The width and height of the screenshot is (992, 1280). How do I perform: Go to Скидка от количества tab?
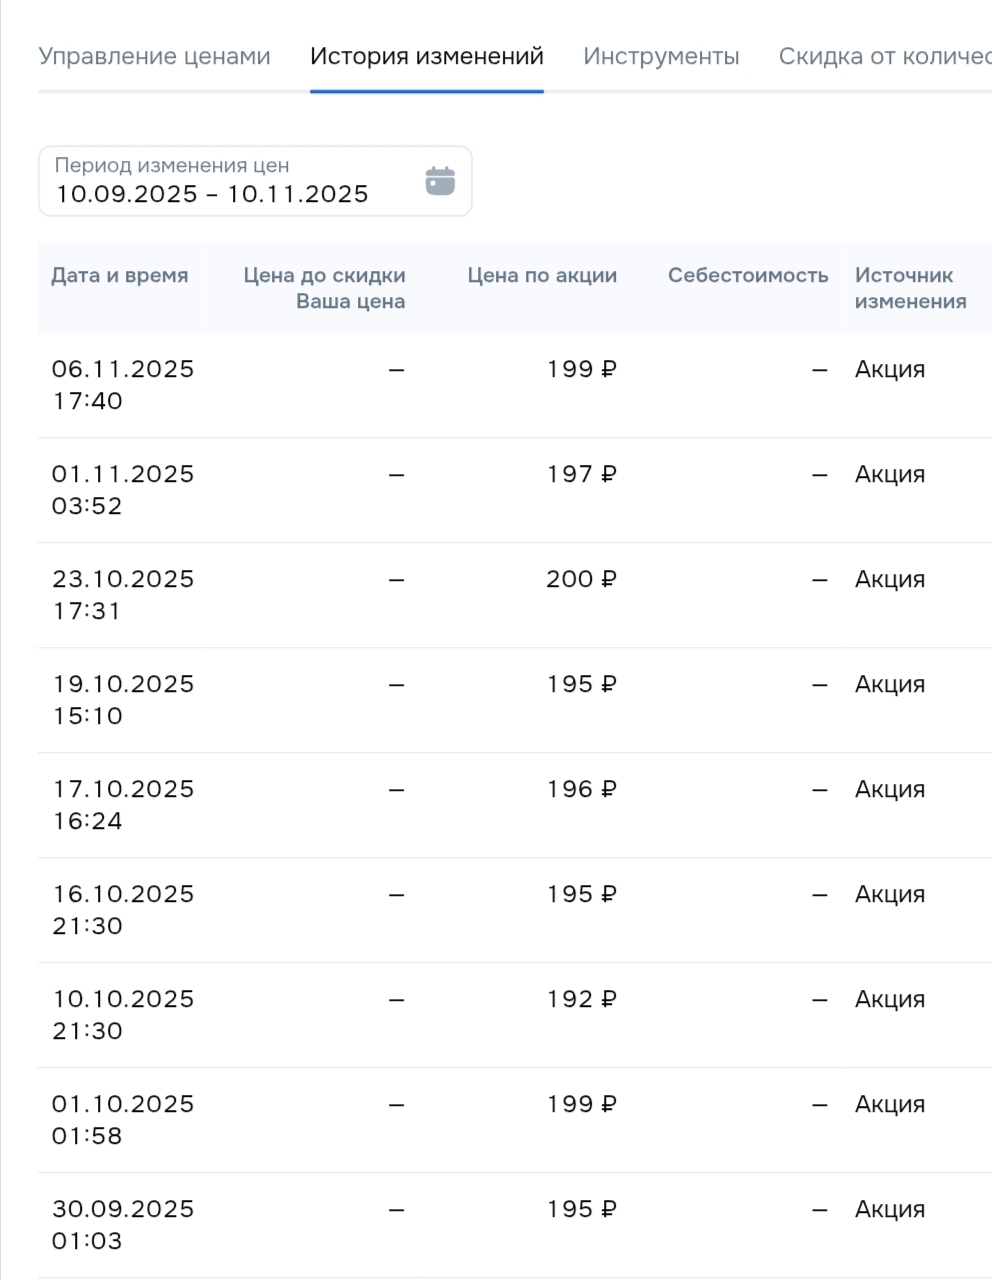coord(884,56)
